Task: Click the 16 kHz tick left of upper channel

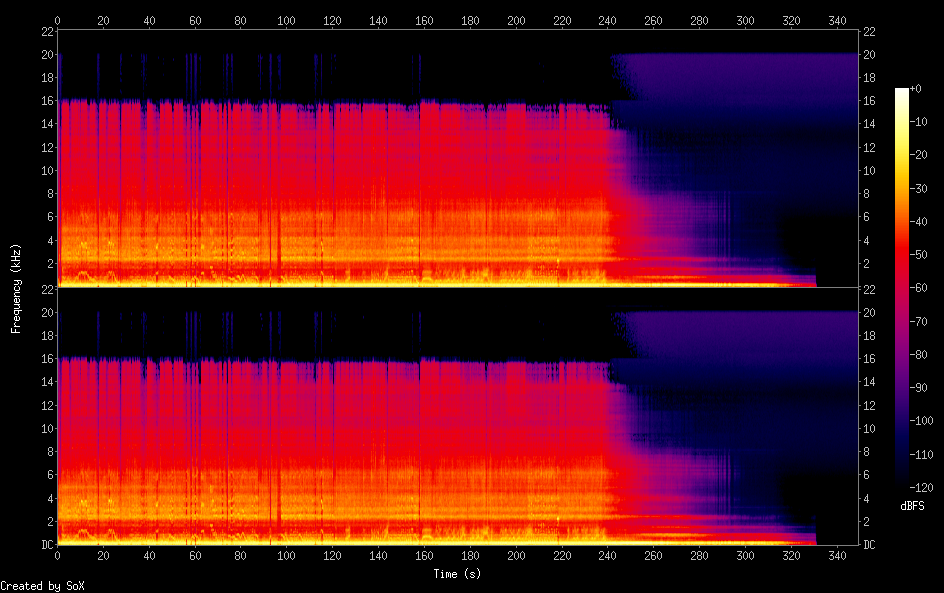Action: tap(45, 101)
